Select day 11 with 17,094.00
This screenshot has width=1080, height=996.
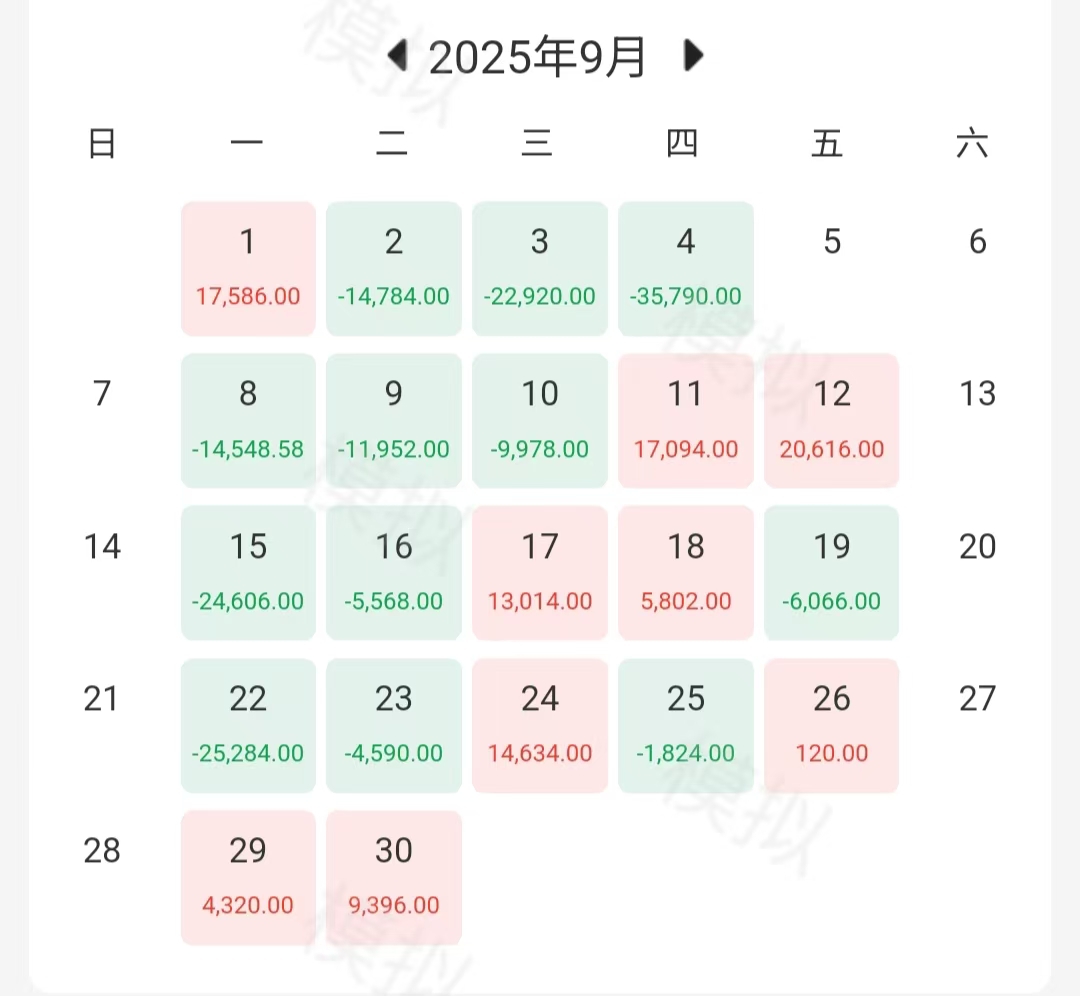pyautogui.click(x=686, y=420)
